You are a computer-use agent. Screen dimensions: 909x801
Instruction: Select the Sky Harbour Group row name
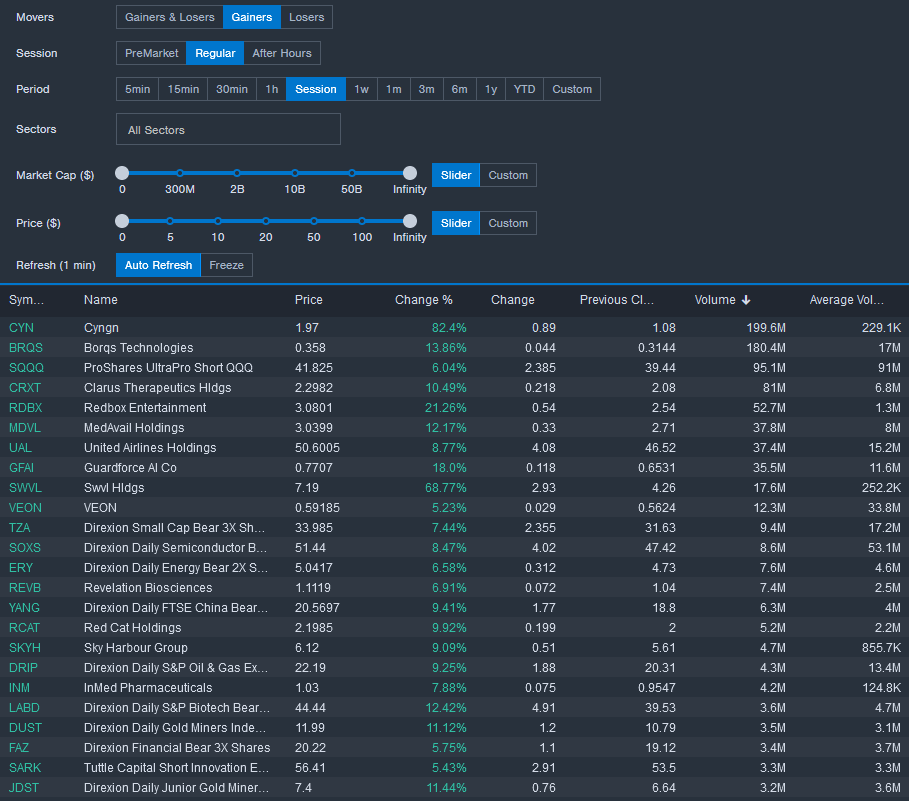(136, 647)
